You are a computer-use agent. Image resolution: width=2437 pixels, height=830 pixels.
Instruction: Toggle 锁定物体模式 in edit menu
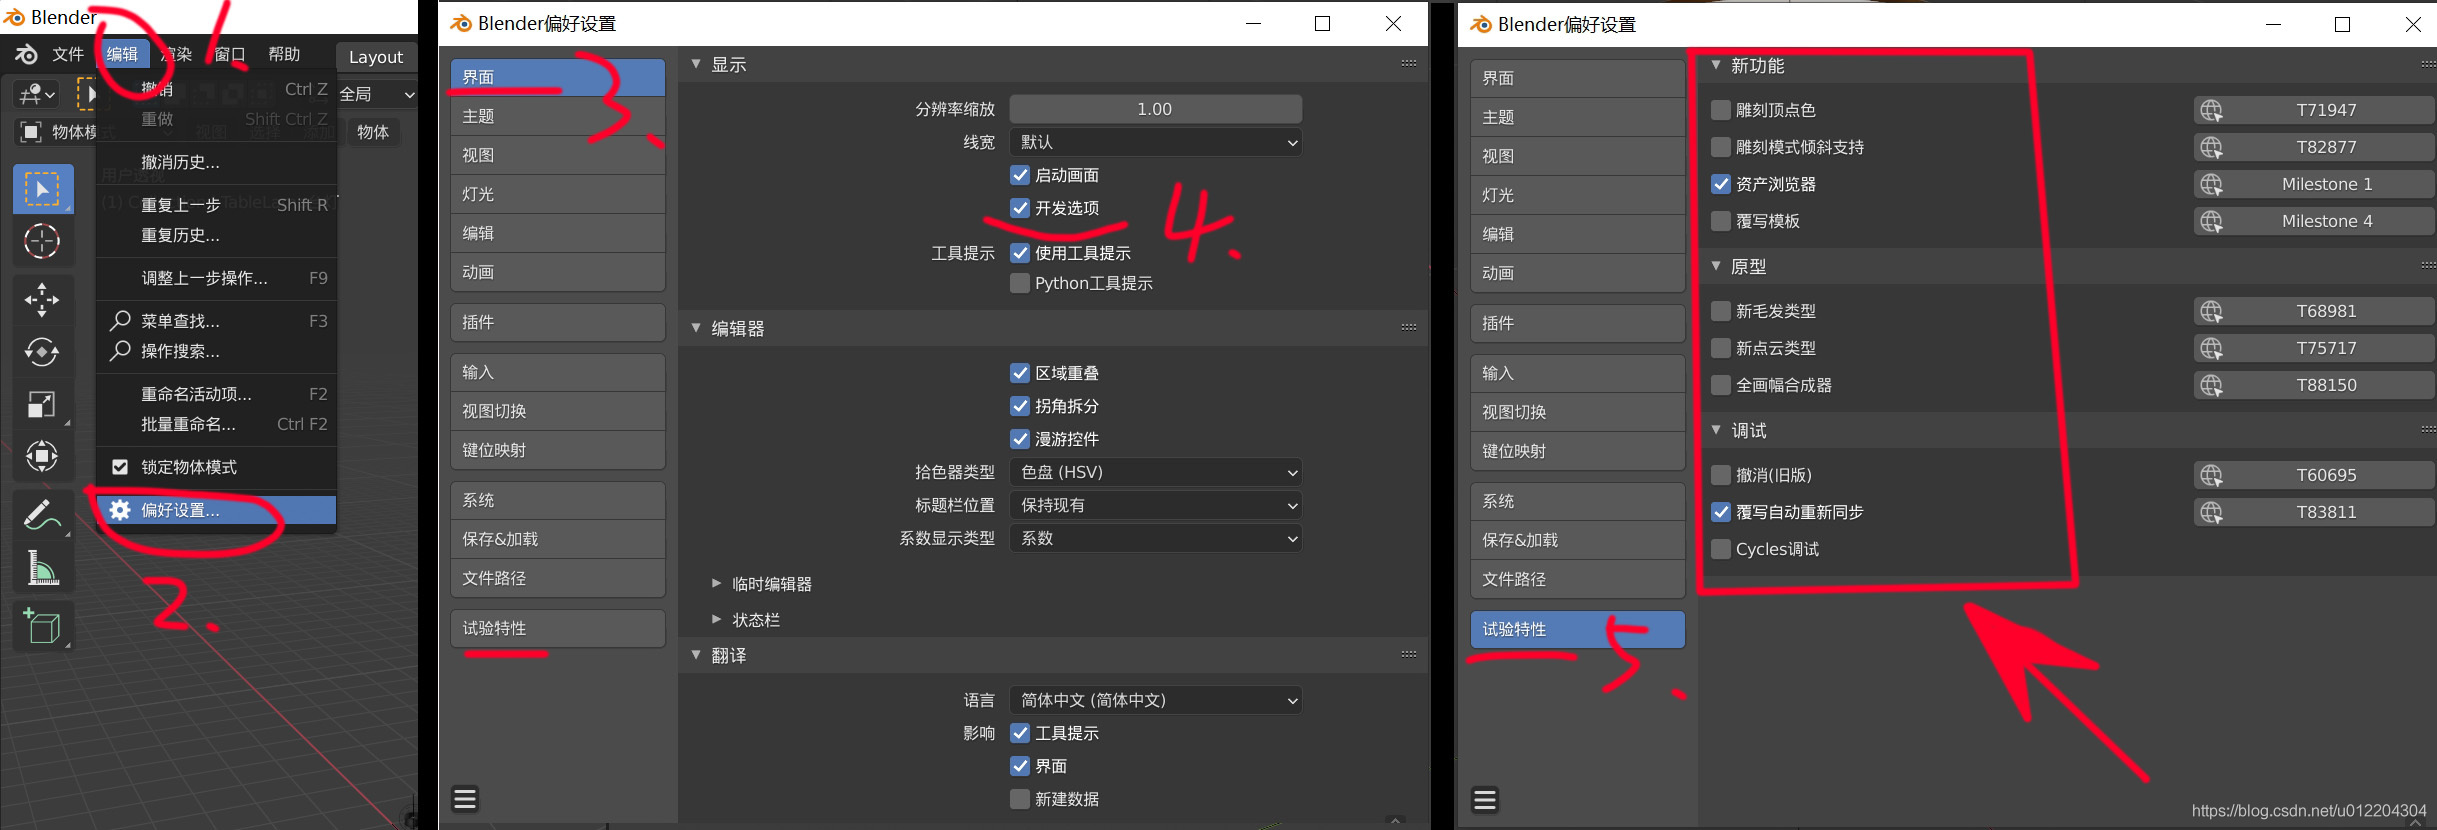120,467
